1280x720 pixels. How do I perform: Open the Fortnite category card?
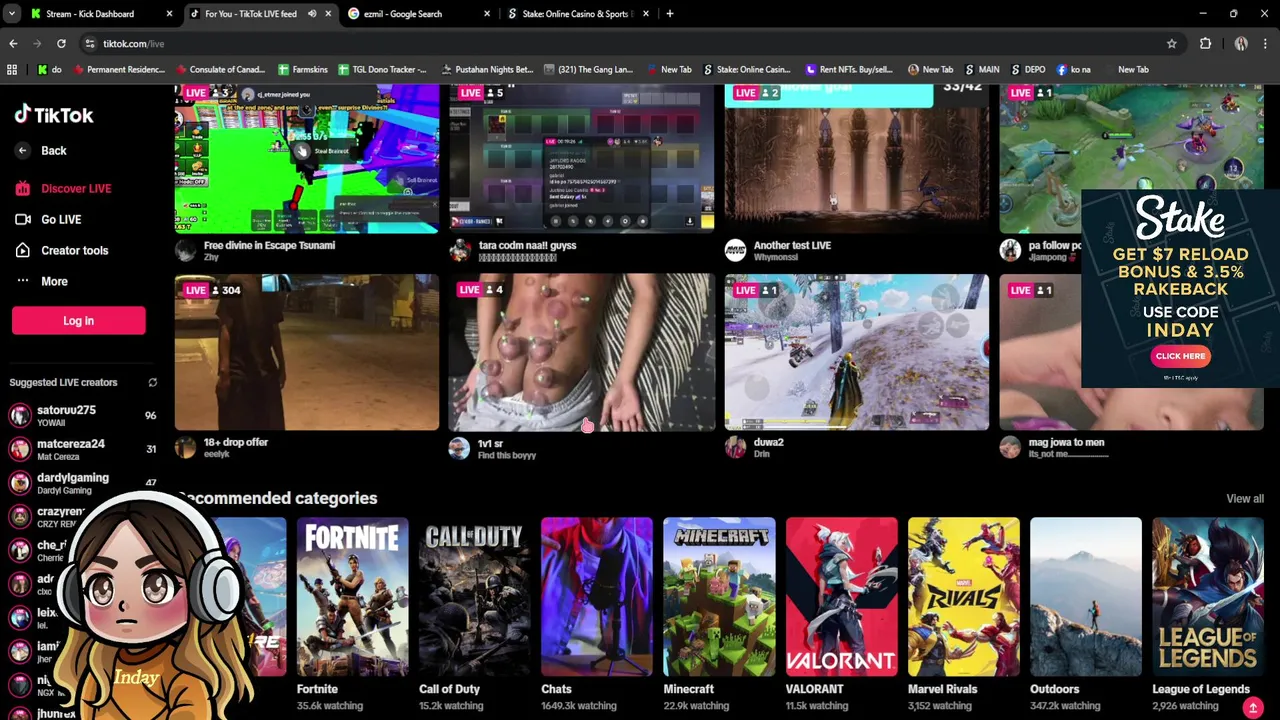click(x=352, y=597)
